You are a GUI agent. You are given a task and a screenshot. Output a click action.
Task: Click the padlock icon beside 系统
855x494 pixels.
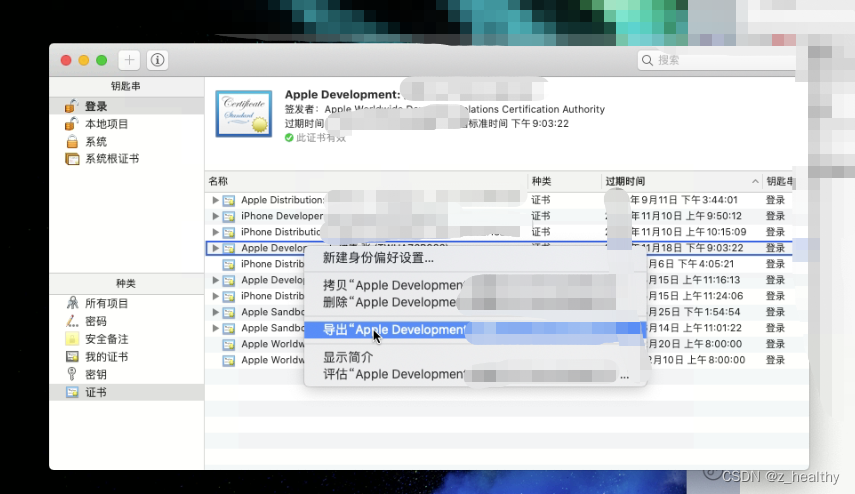pos(72,142)
